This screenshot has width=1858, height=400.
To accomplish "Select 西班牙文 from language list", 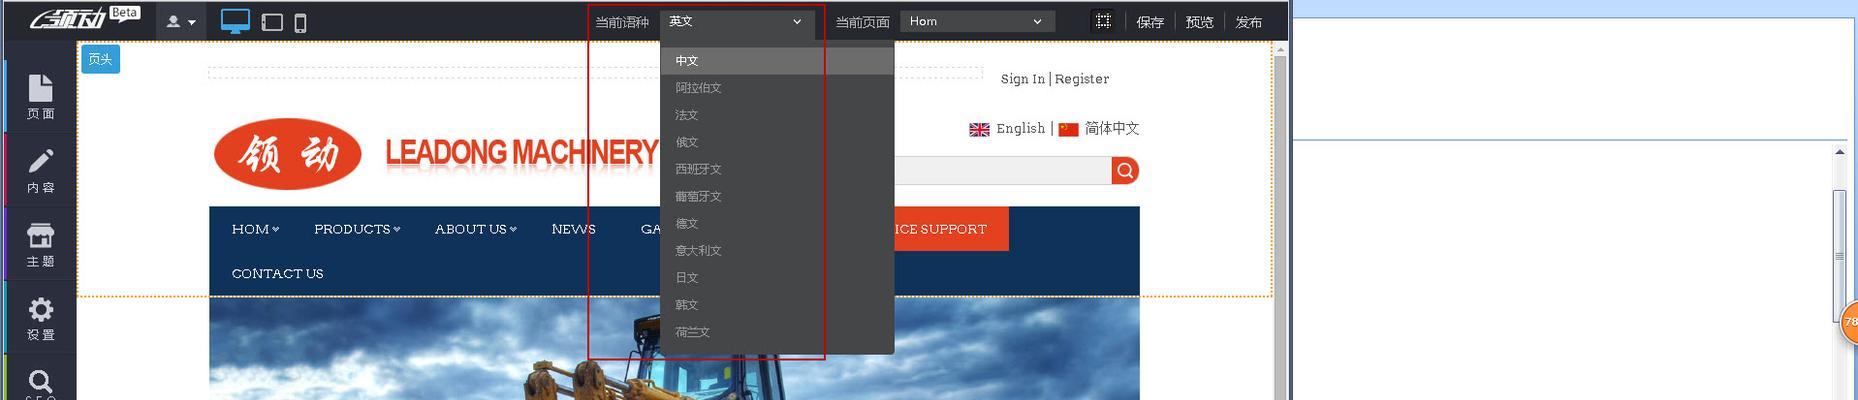I will [x=776, y=169].
